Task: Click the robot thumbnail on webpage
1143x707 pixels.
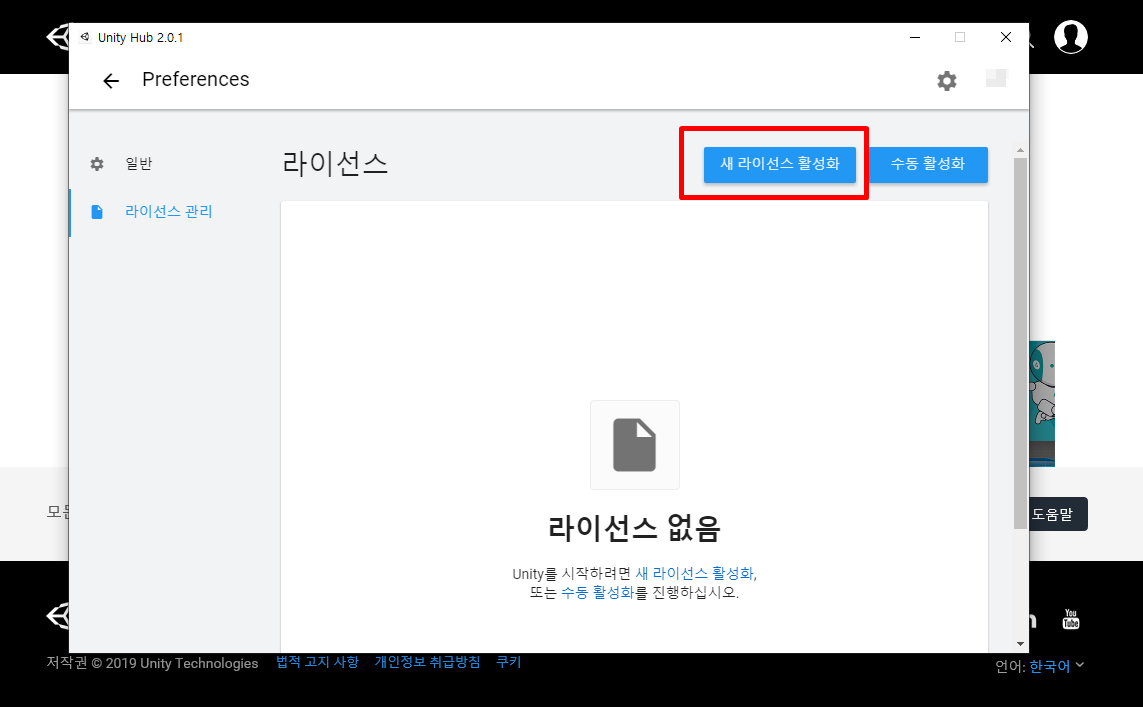Action: click(1042, 403)
